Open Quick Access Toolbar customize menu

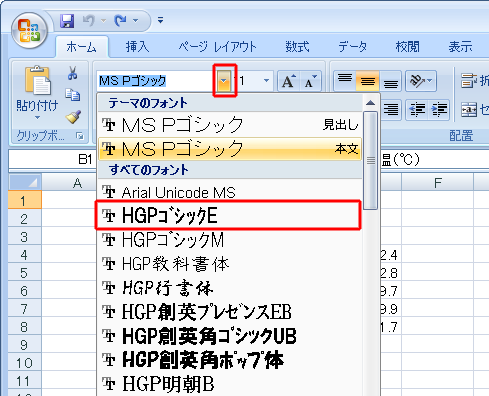click(160, 21)
